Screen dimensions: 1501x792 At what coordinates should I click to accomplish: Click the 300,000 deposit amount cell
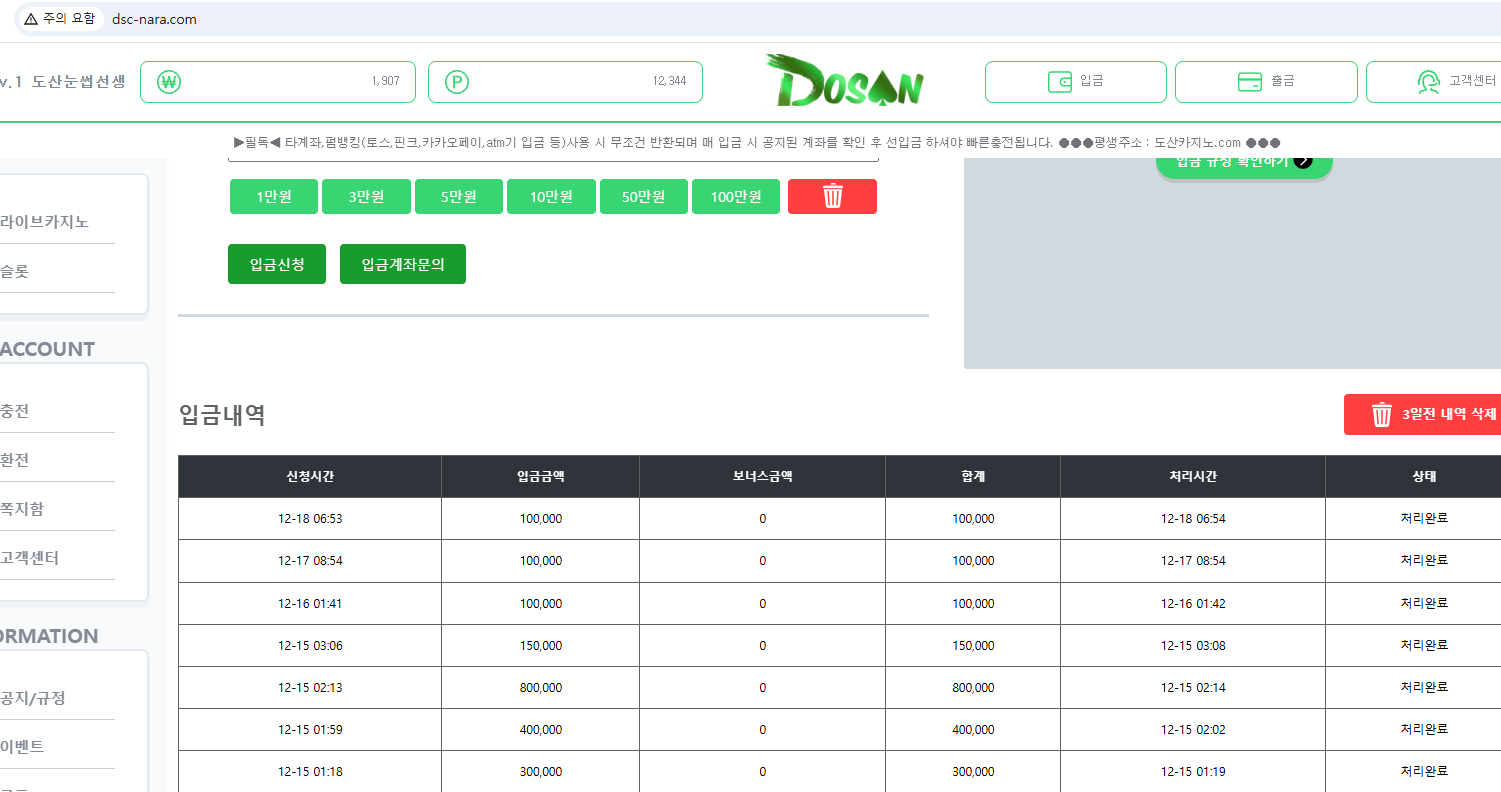(x=540, y=772)
